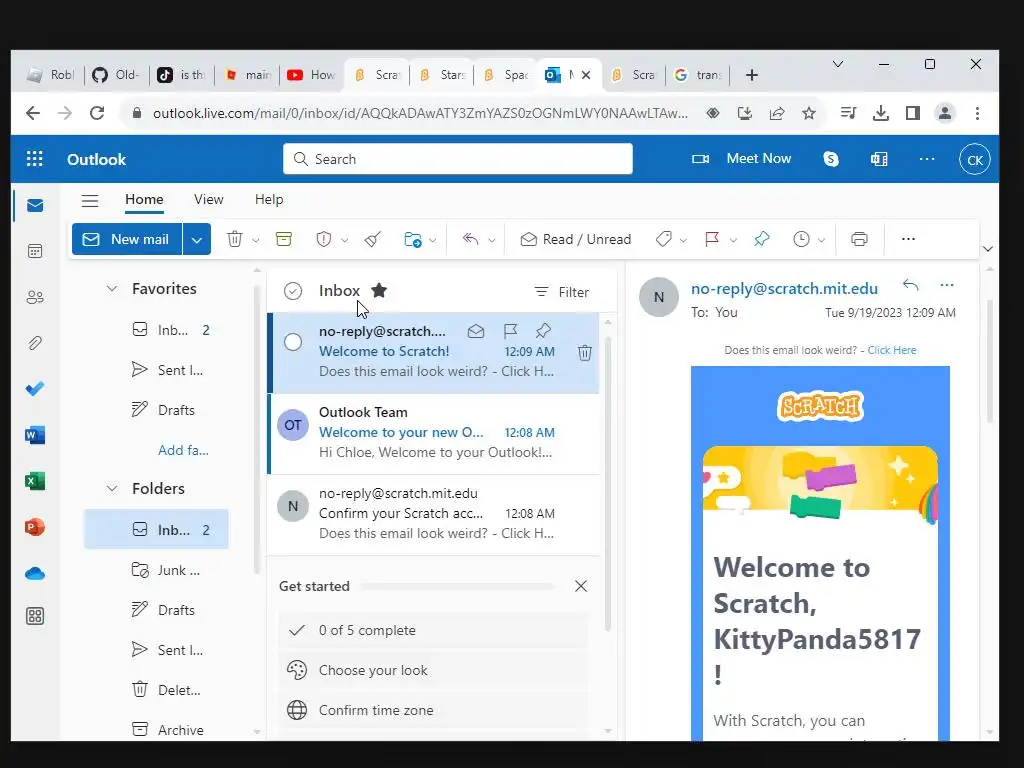
Task: Click the Snooze clock icon
Action: [x=801, y=239]
